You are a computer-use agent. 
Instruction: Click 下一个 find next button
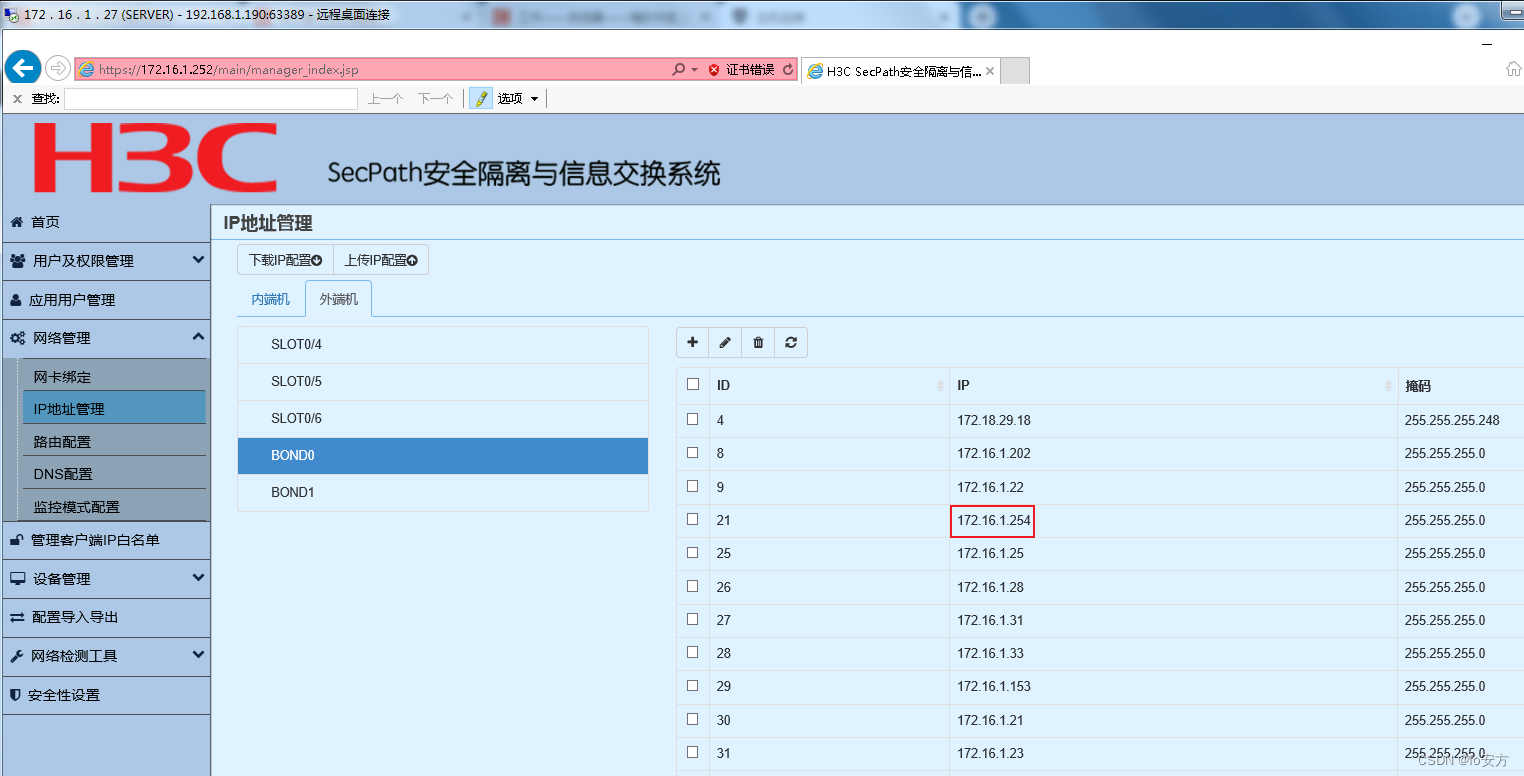[x=435, y=98]
